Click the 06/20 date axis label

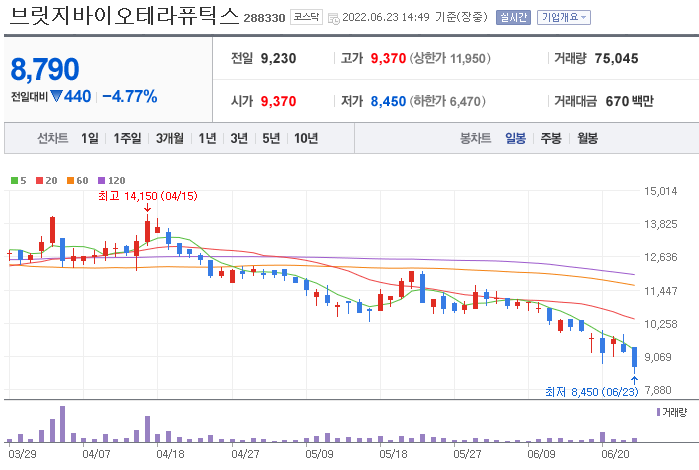point(615,454)
